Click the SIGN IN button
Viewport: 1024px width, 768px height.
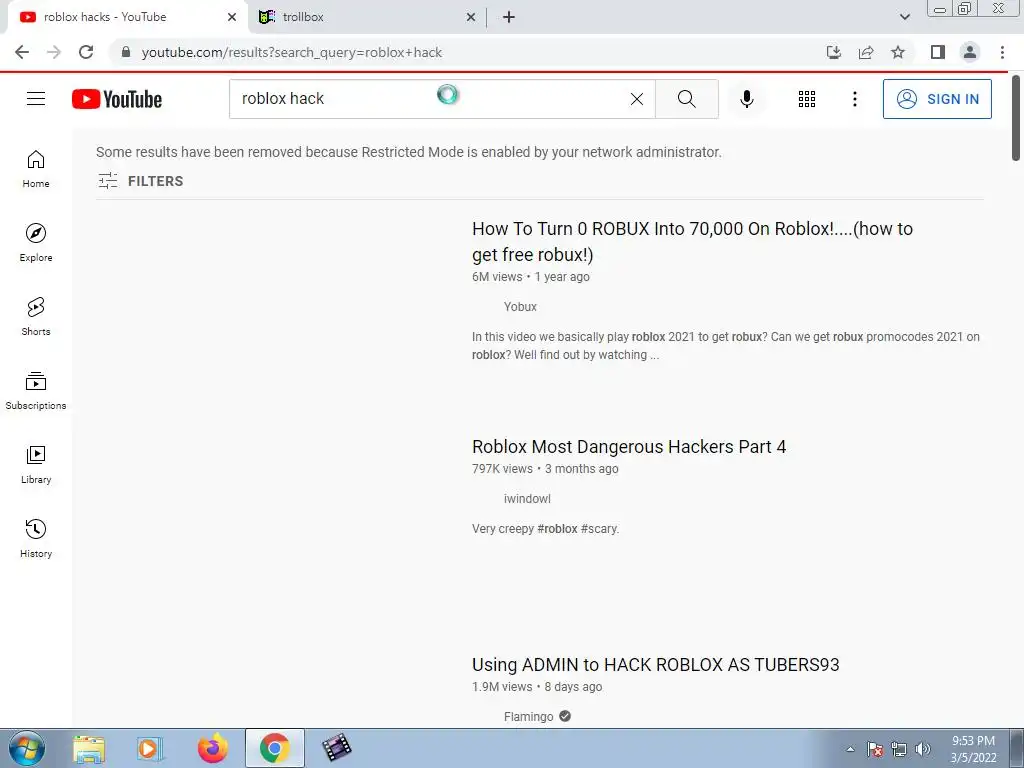(x=937, y=99)
